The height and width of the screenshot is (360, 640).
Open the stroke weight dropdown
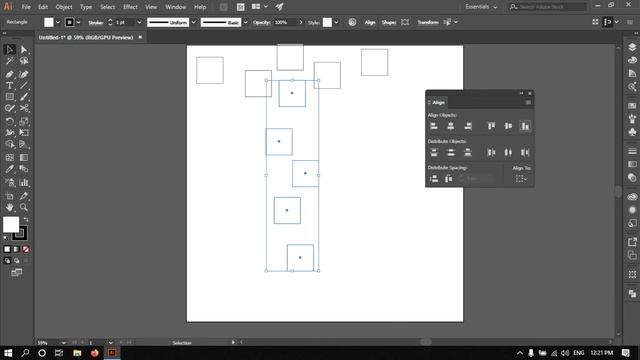[x=139, y=22]
